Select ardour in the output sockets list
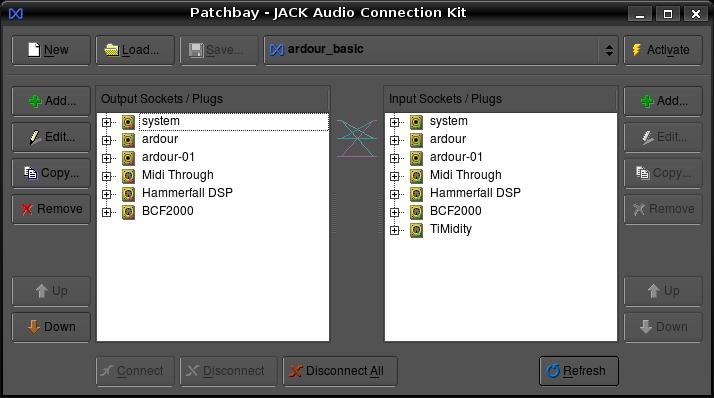Screen dimensions: 714x398 tap(160, 139)
